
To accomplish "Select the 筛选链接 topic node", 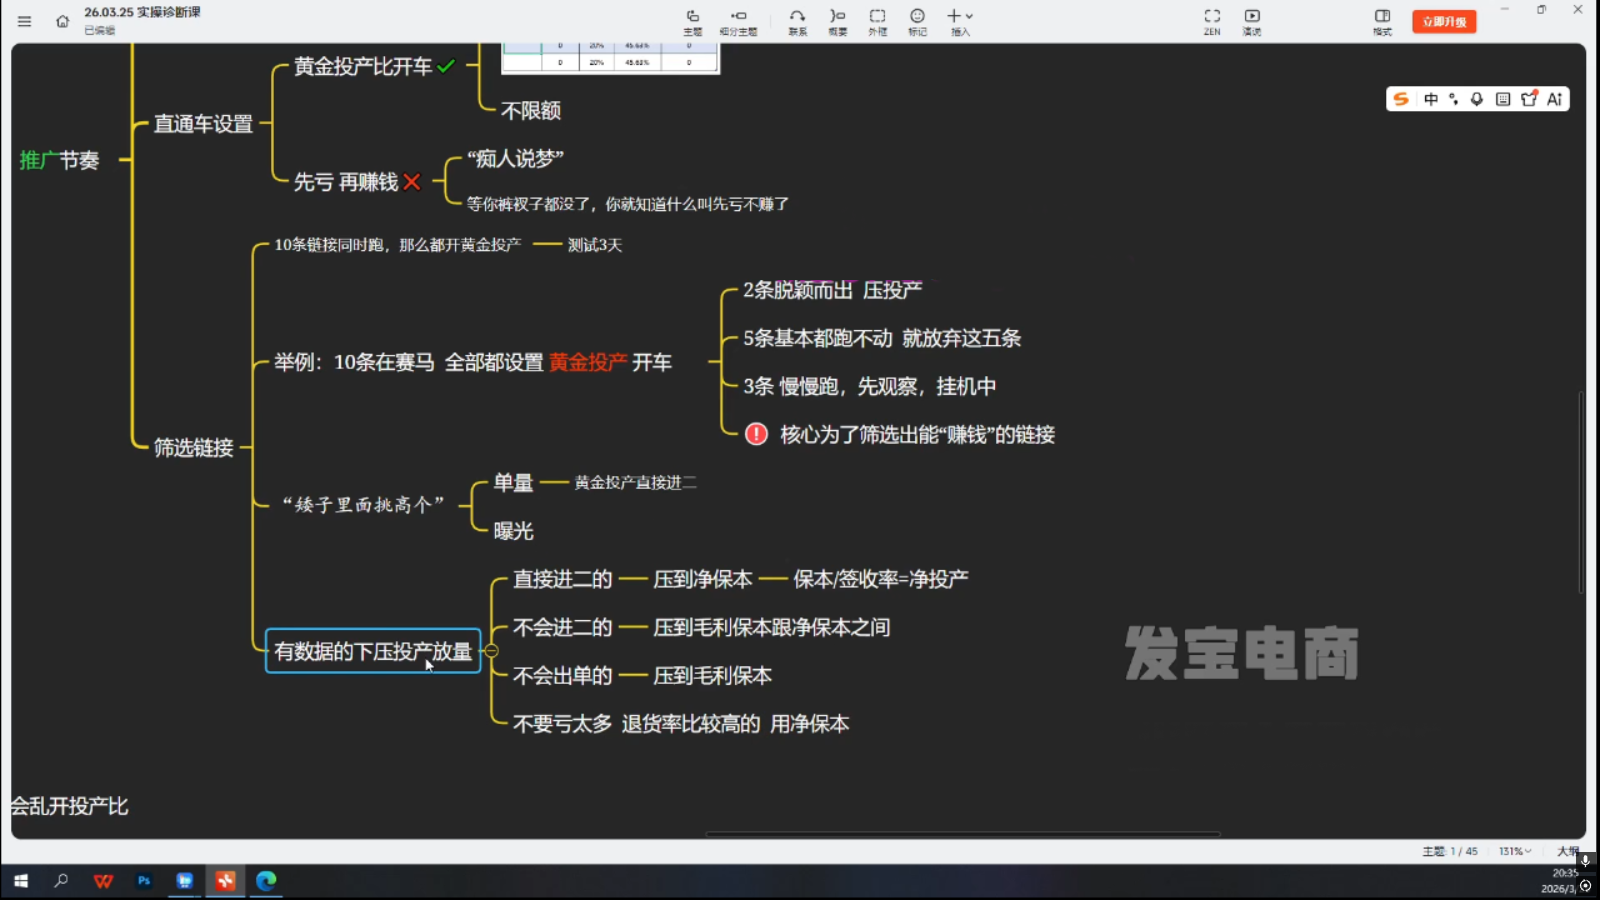I will (x=194, y=448).
